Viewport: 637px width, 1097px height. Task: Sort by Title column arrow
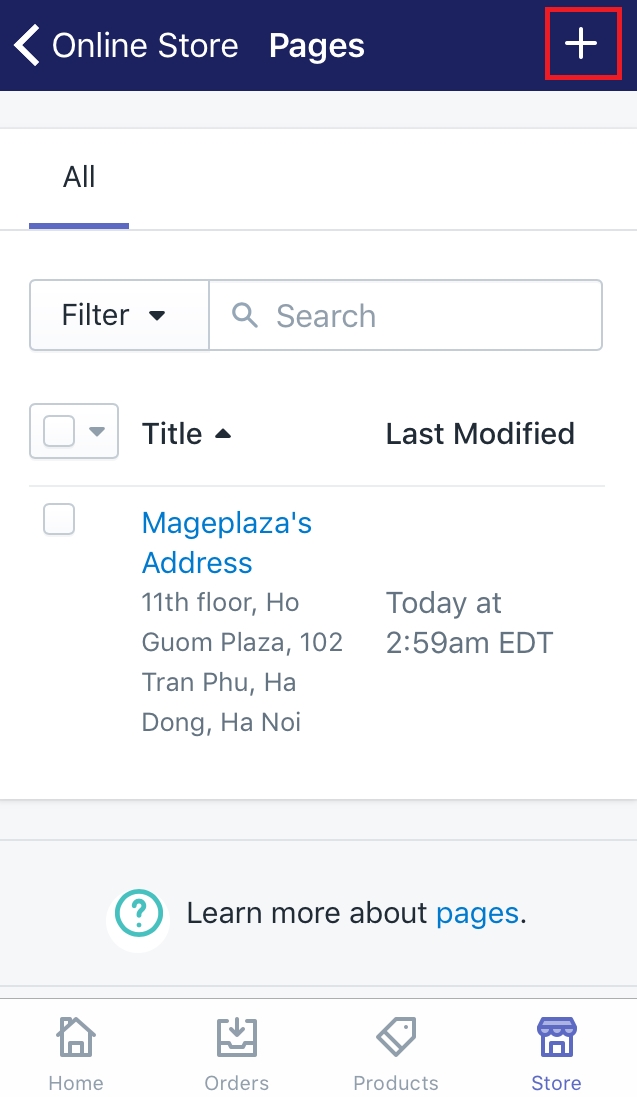pyautogui.click(x=223, y=434)
